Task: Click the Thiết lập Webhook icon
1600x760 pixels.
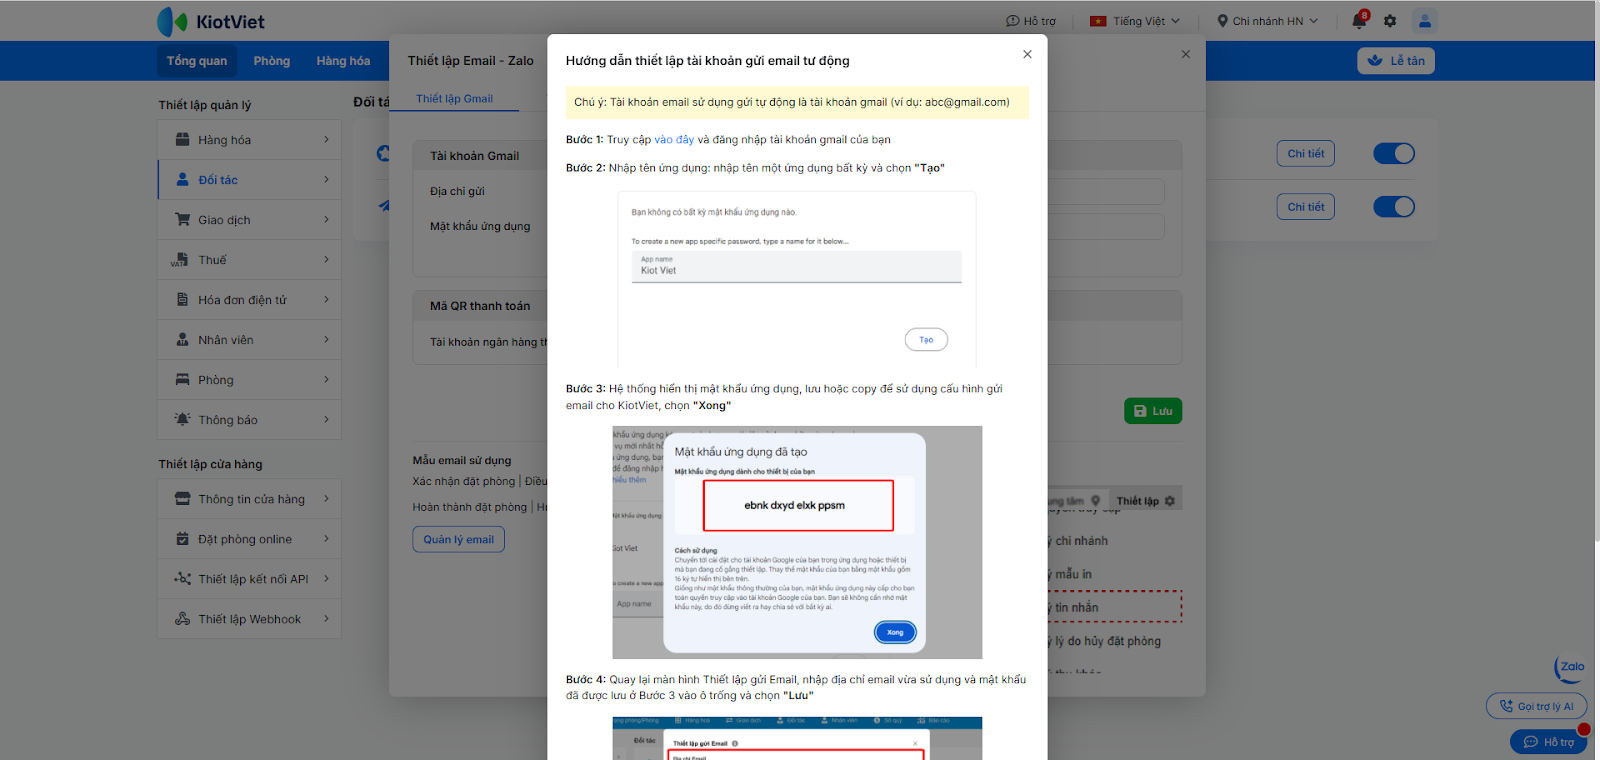Action: [x=183, y=619]
